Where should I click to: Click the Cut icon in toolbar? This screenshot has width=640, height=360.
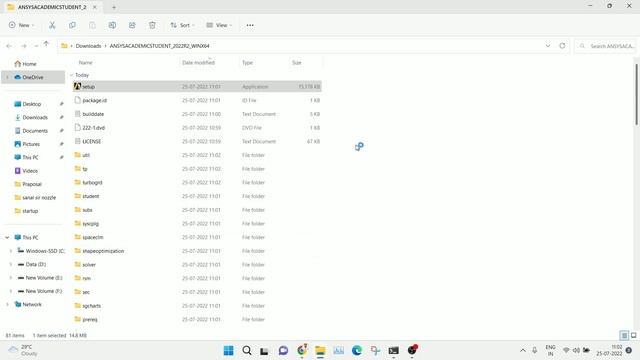52,25
